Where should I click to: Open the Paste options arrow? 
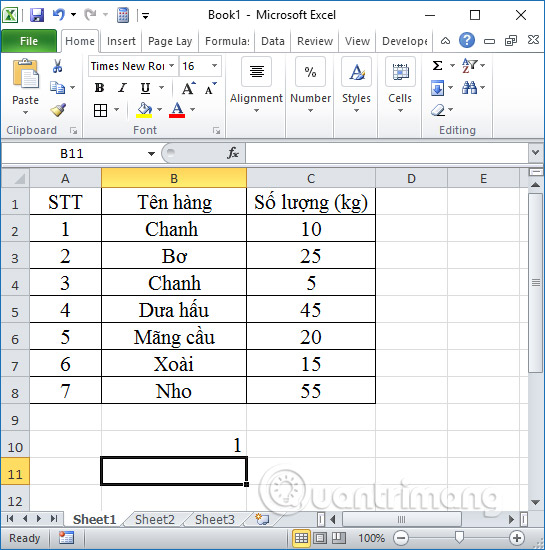[25, 113]
